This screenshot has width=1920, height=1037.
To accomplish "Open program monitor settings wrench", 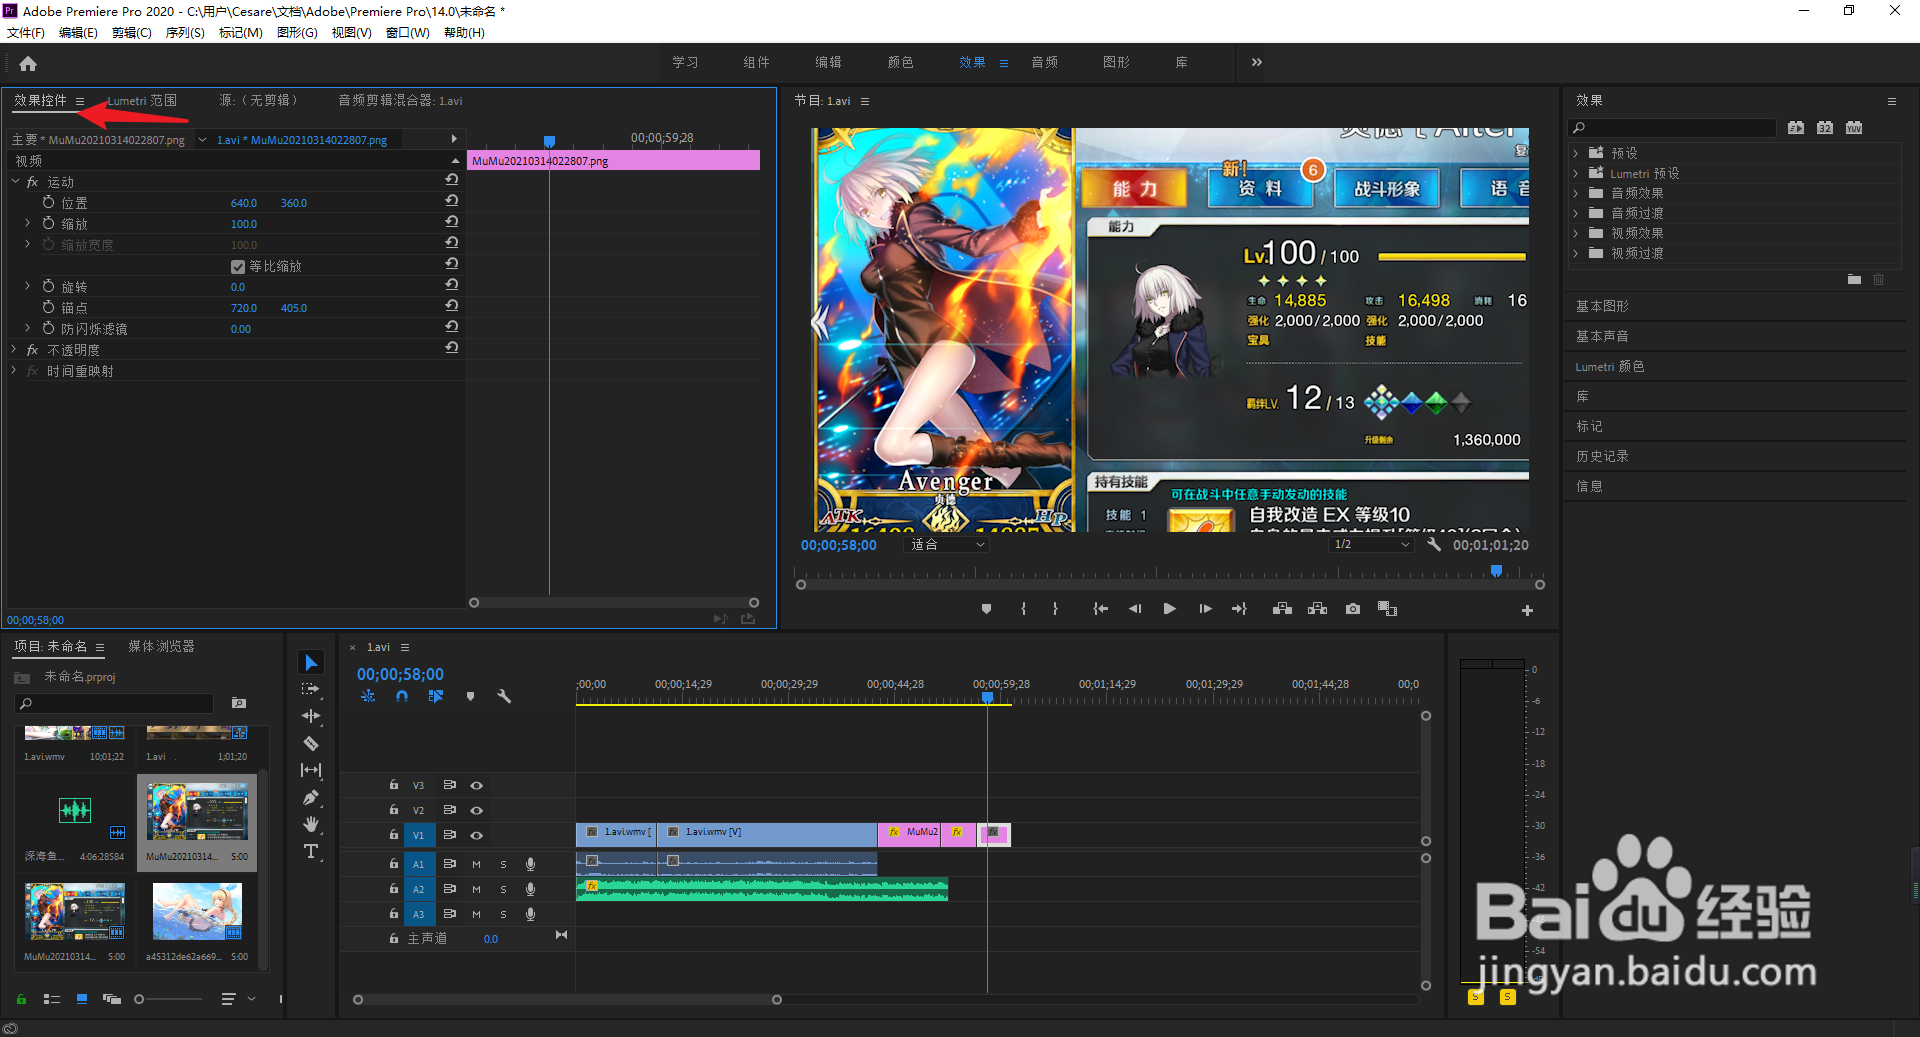I will [x=1433, y=545].
